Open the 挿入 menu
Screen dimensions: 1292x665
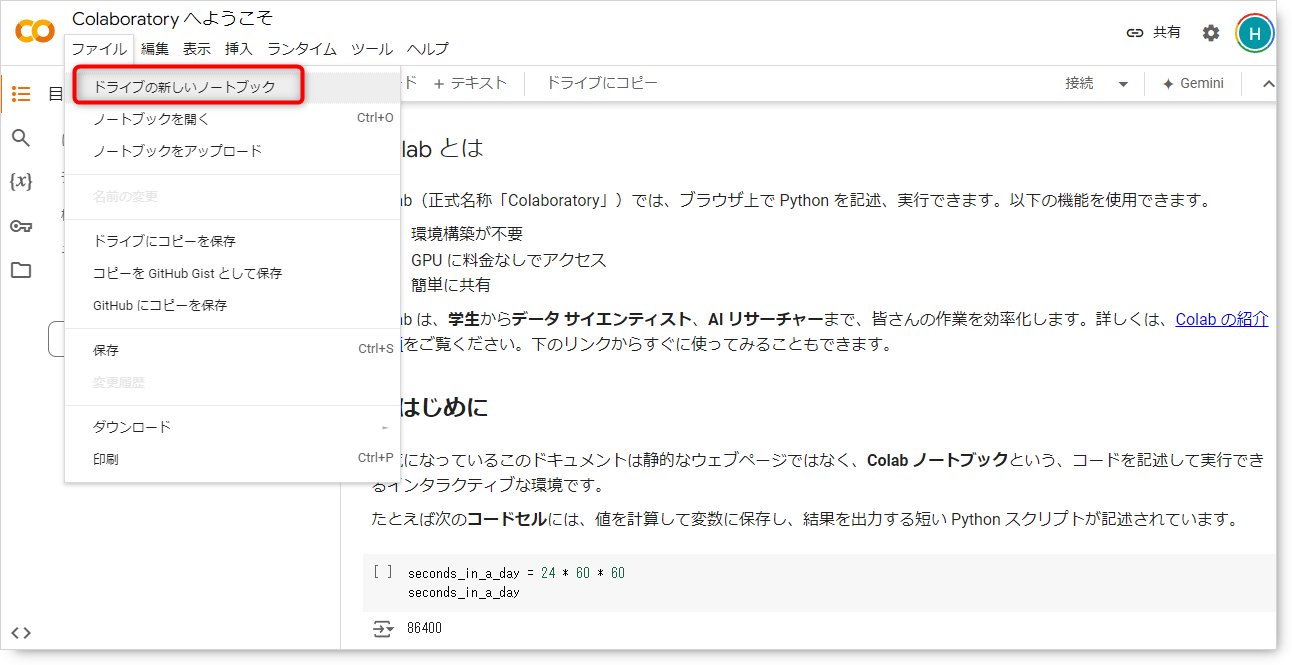click(239, 49)
